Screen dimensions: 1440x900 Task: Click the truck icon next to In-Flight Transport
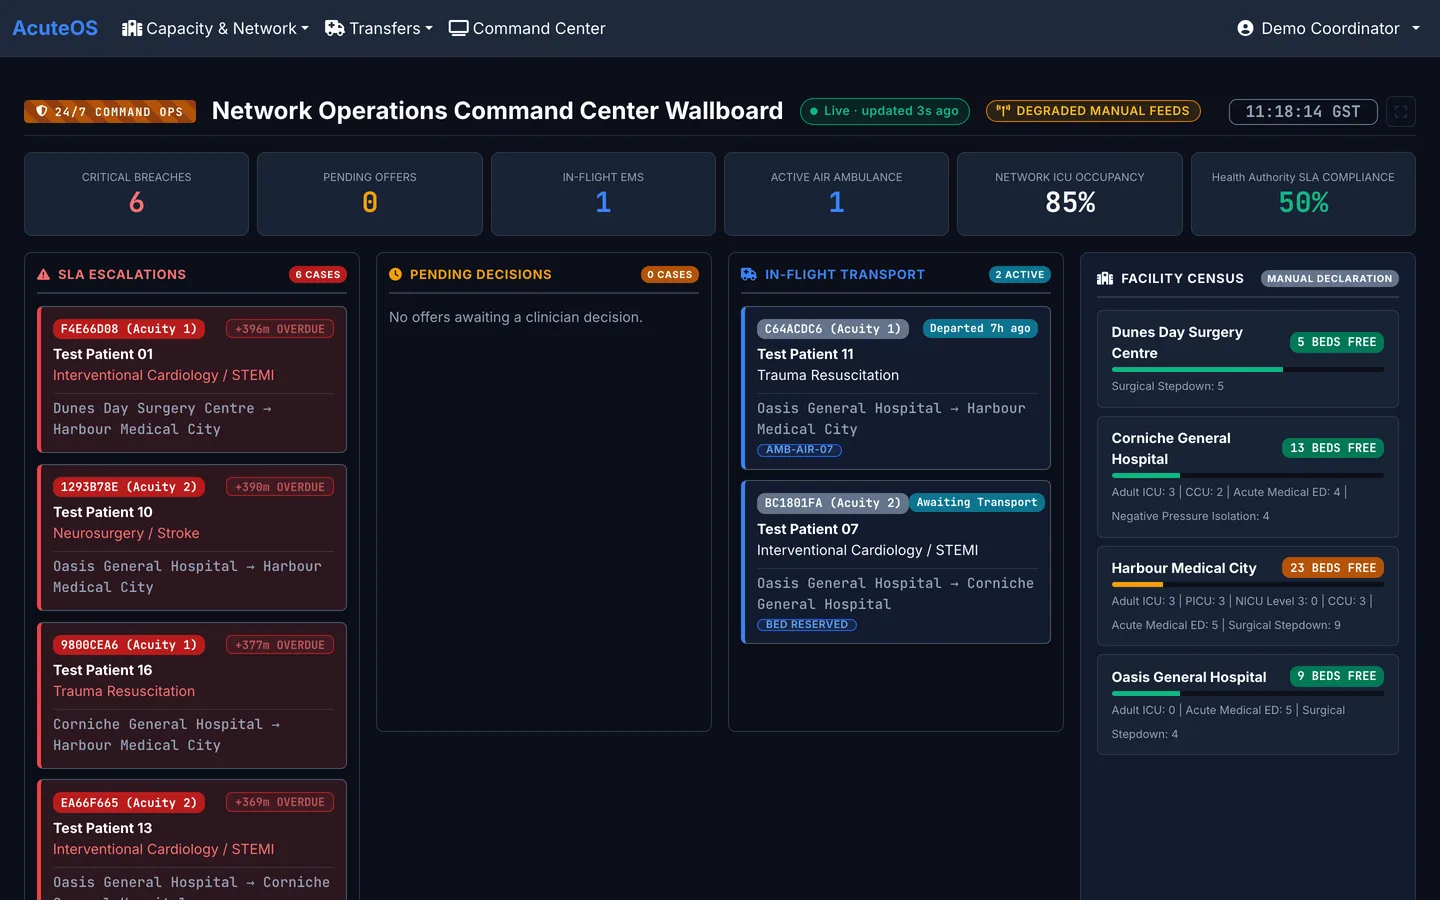tap(749, 274)
